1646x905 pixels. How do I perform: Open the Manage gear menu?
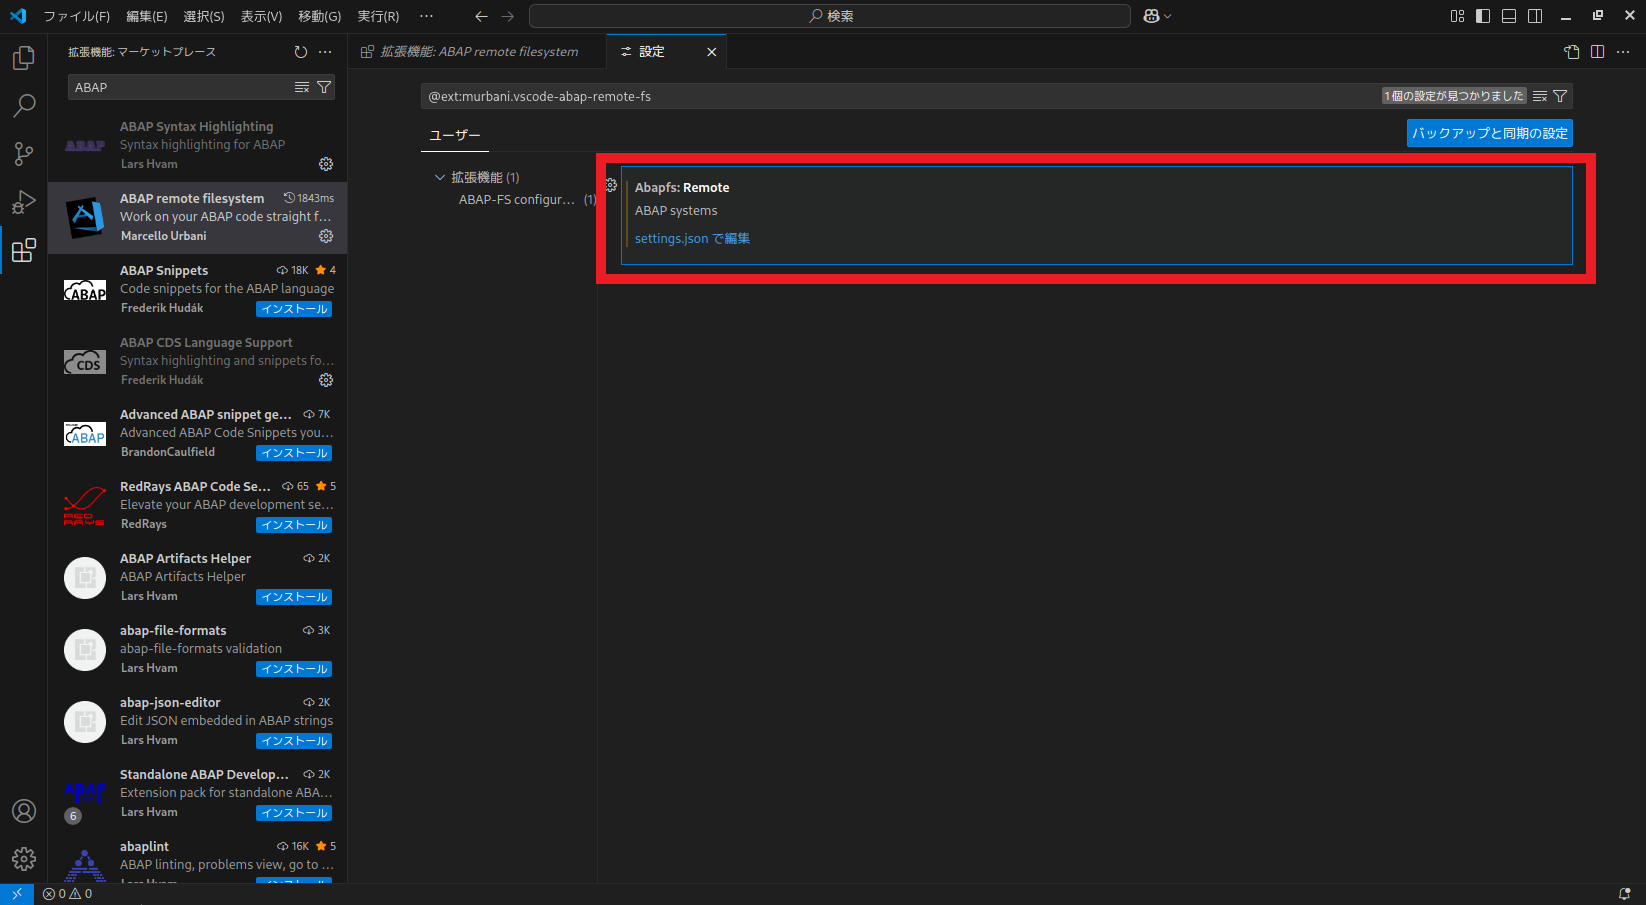click(23, 858)
